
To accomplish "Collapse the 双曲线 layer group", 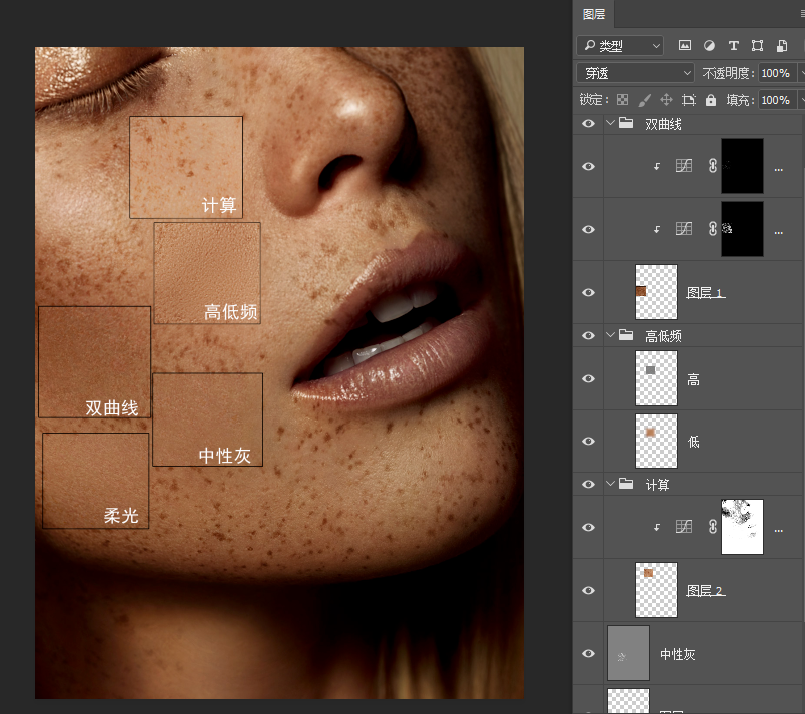I will point(609,124).
